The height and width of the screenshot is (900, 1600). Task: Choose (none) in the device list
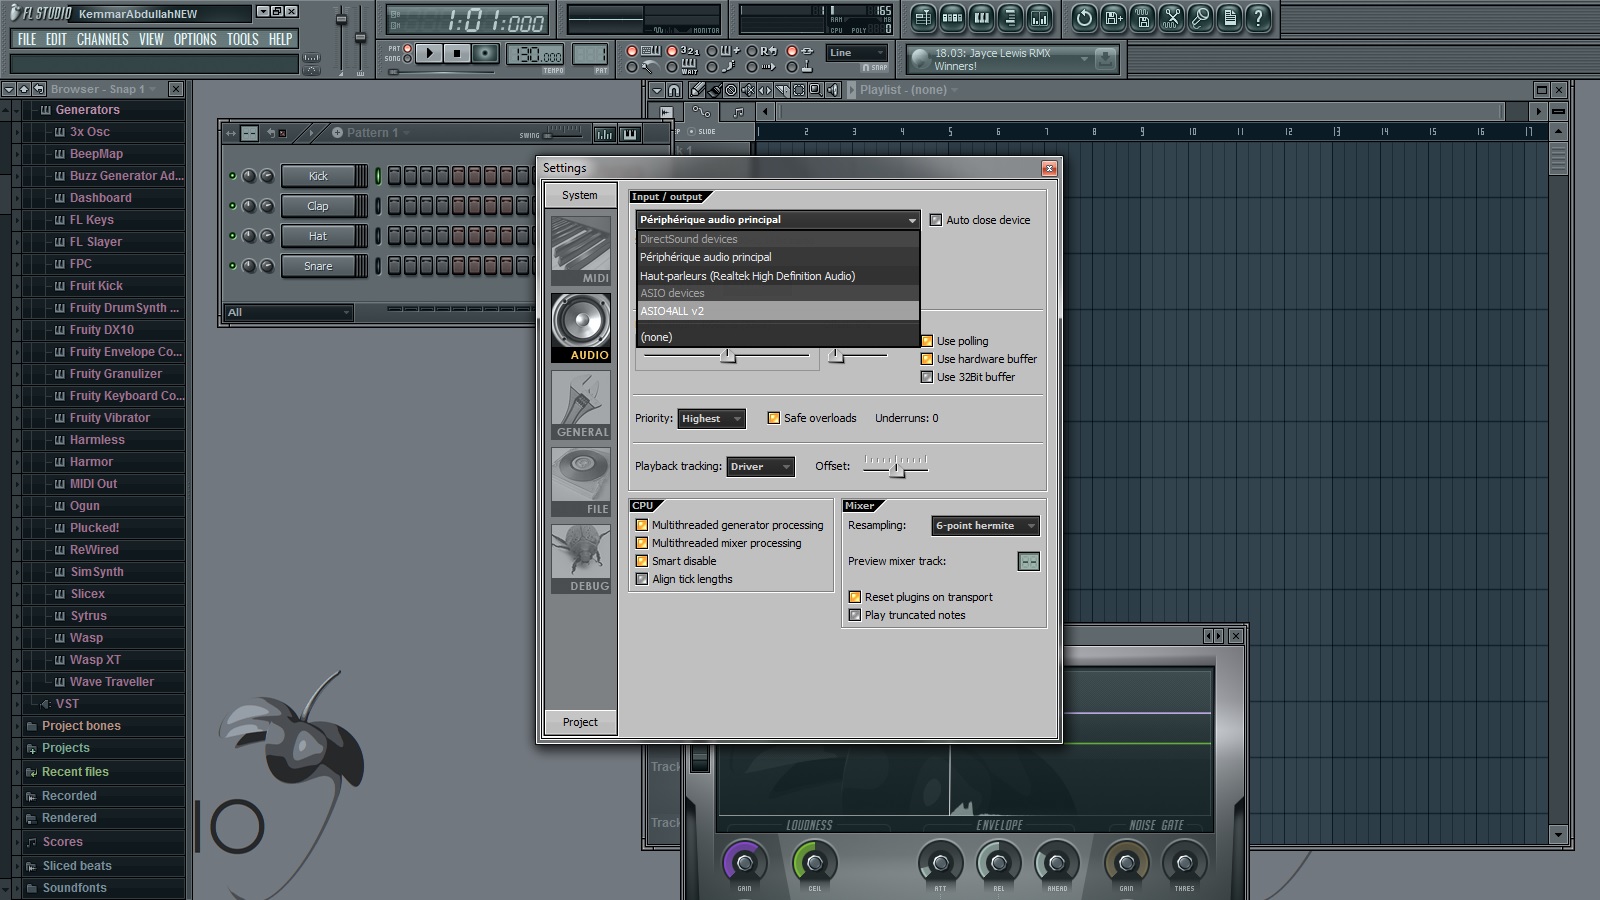click(x=777, y=337)
